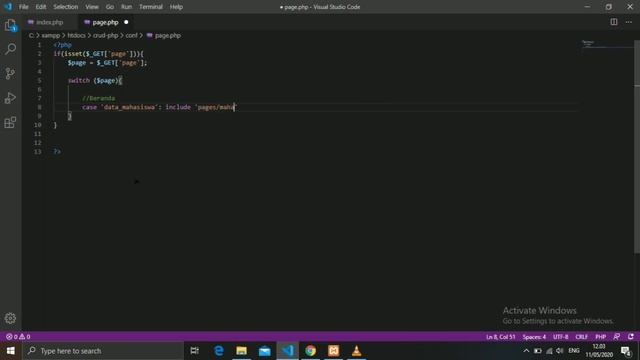Screen dimensions: 640x360
Task: Open the More Actions ellipsis menu
Action: [x=629, y=22]
